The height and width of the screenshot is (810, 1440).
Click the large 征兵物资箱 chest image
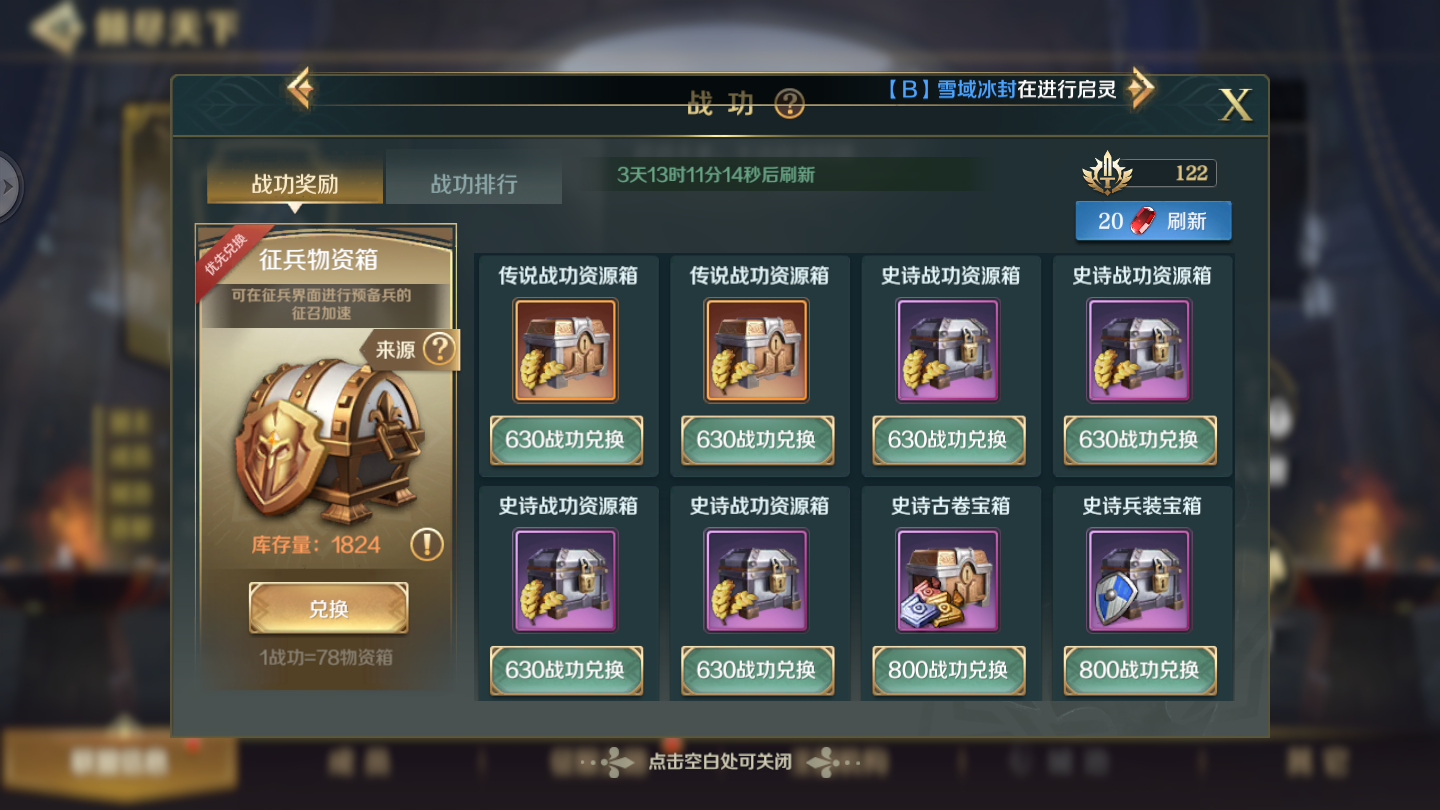(328, 440)
